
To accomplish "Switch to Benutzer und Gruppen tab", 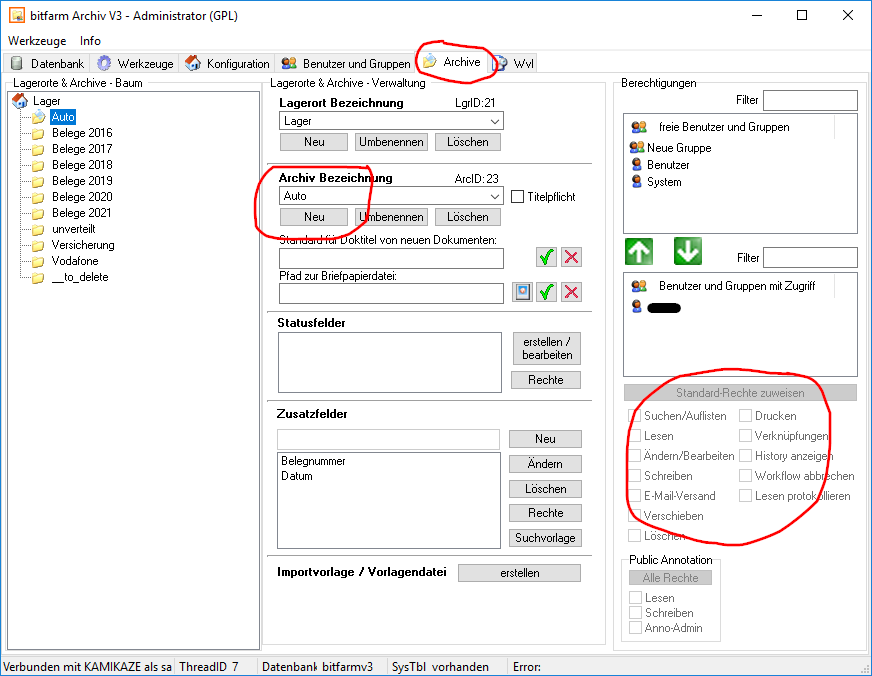I will [345, 63].
